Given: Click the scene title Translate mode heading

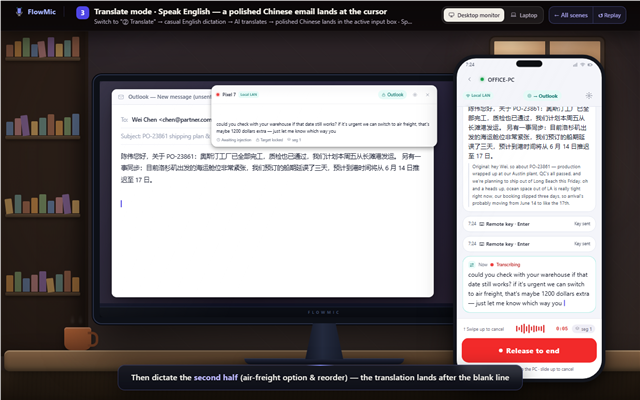Looking at the screenshot, I should click(240, 11).
